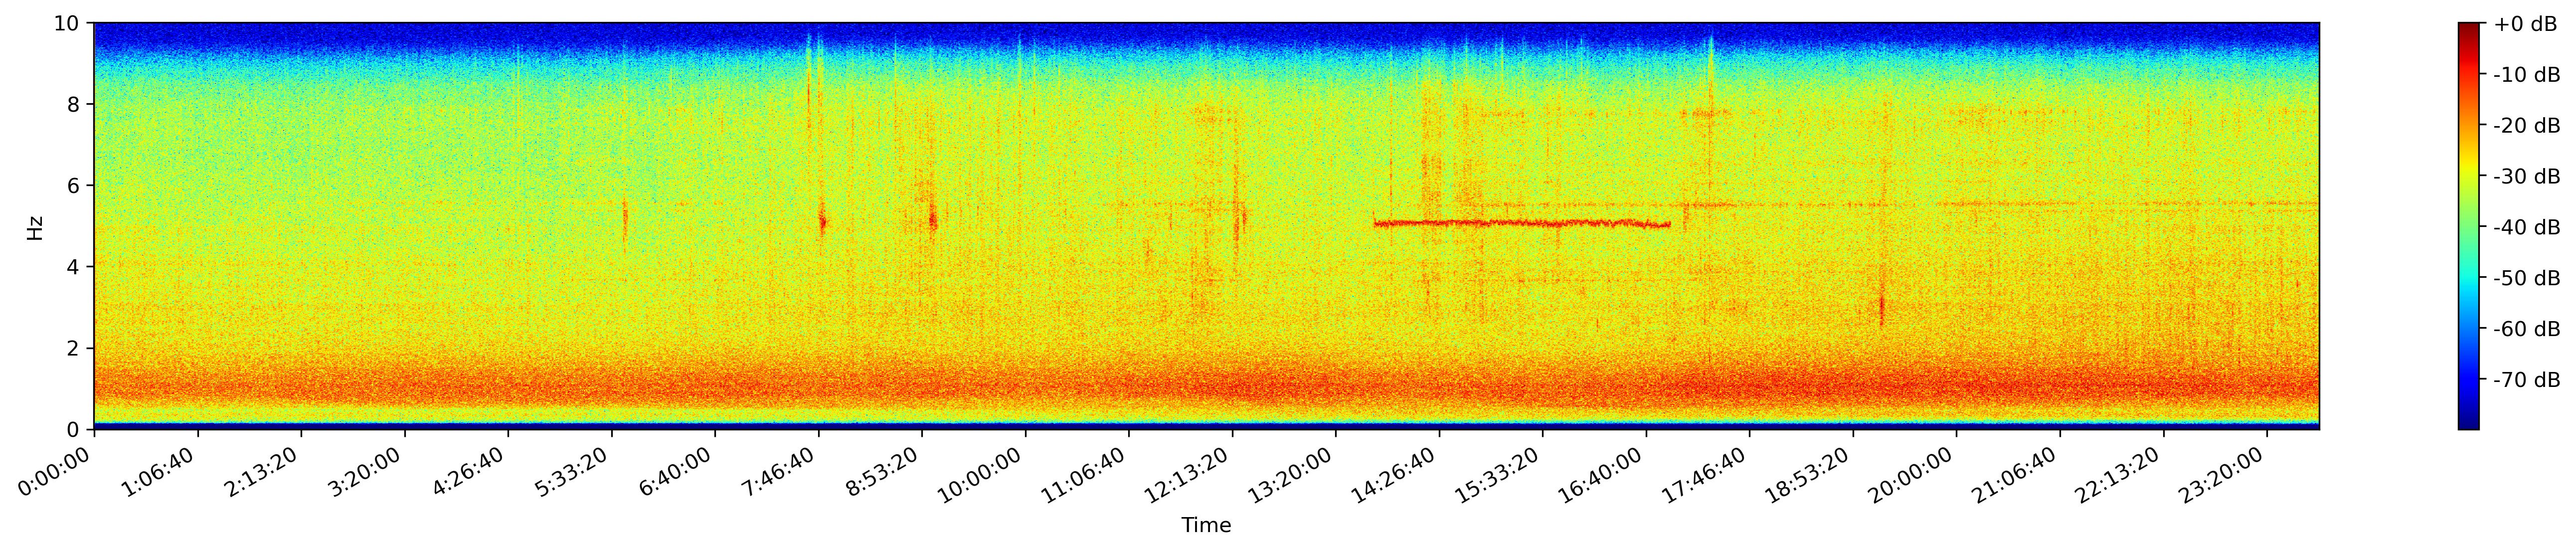Click the +0 dB colorbar label
Image resolution: width=2576 pixels, height=551 pixels.
(x=2525, y=24)
